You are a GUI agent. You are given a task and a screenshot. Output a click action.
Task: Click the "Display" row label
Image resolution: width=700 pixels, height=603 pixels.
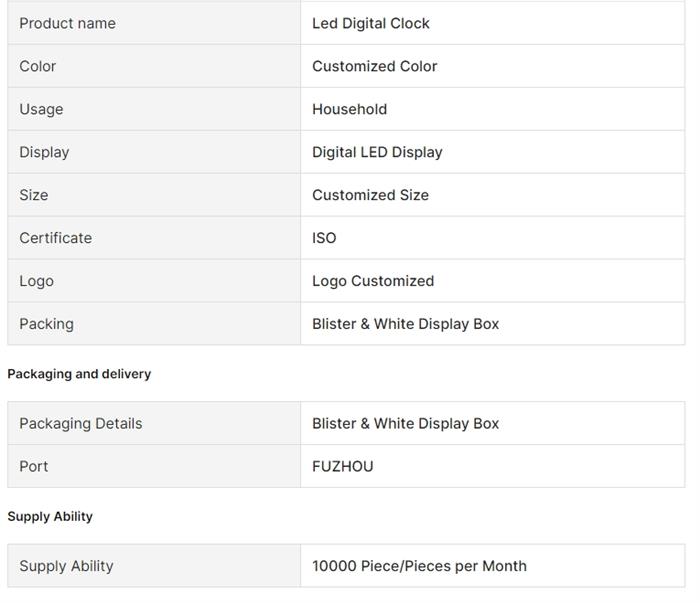44,152
